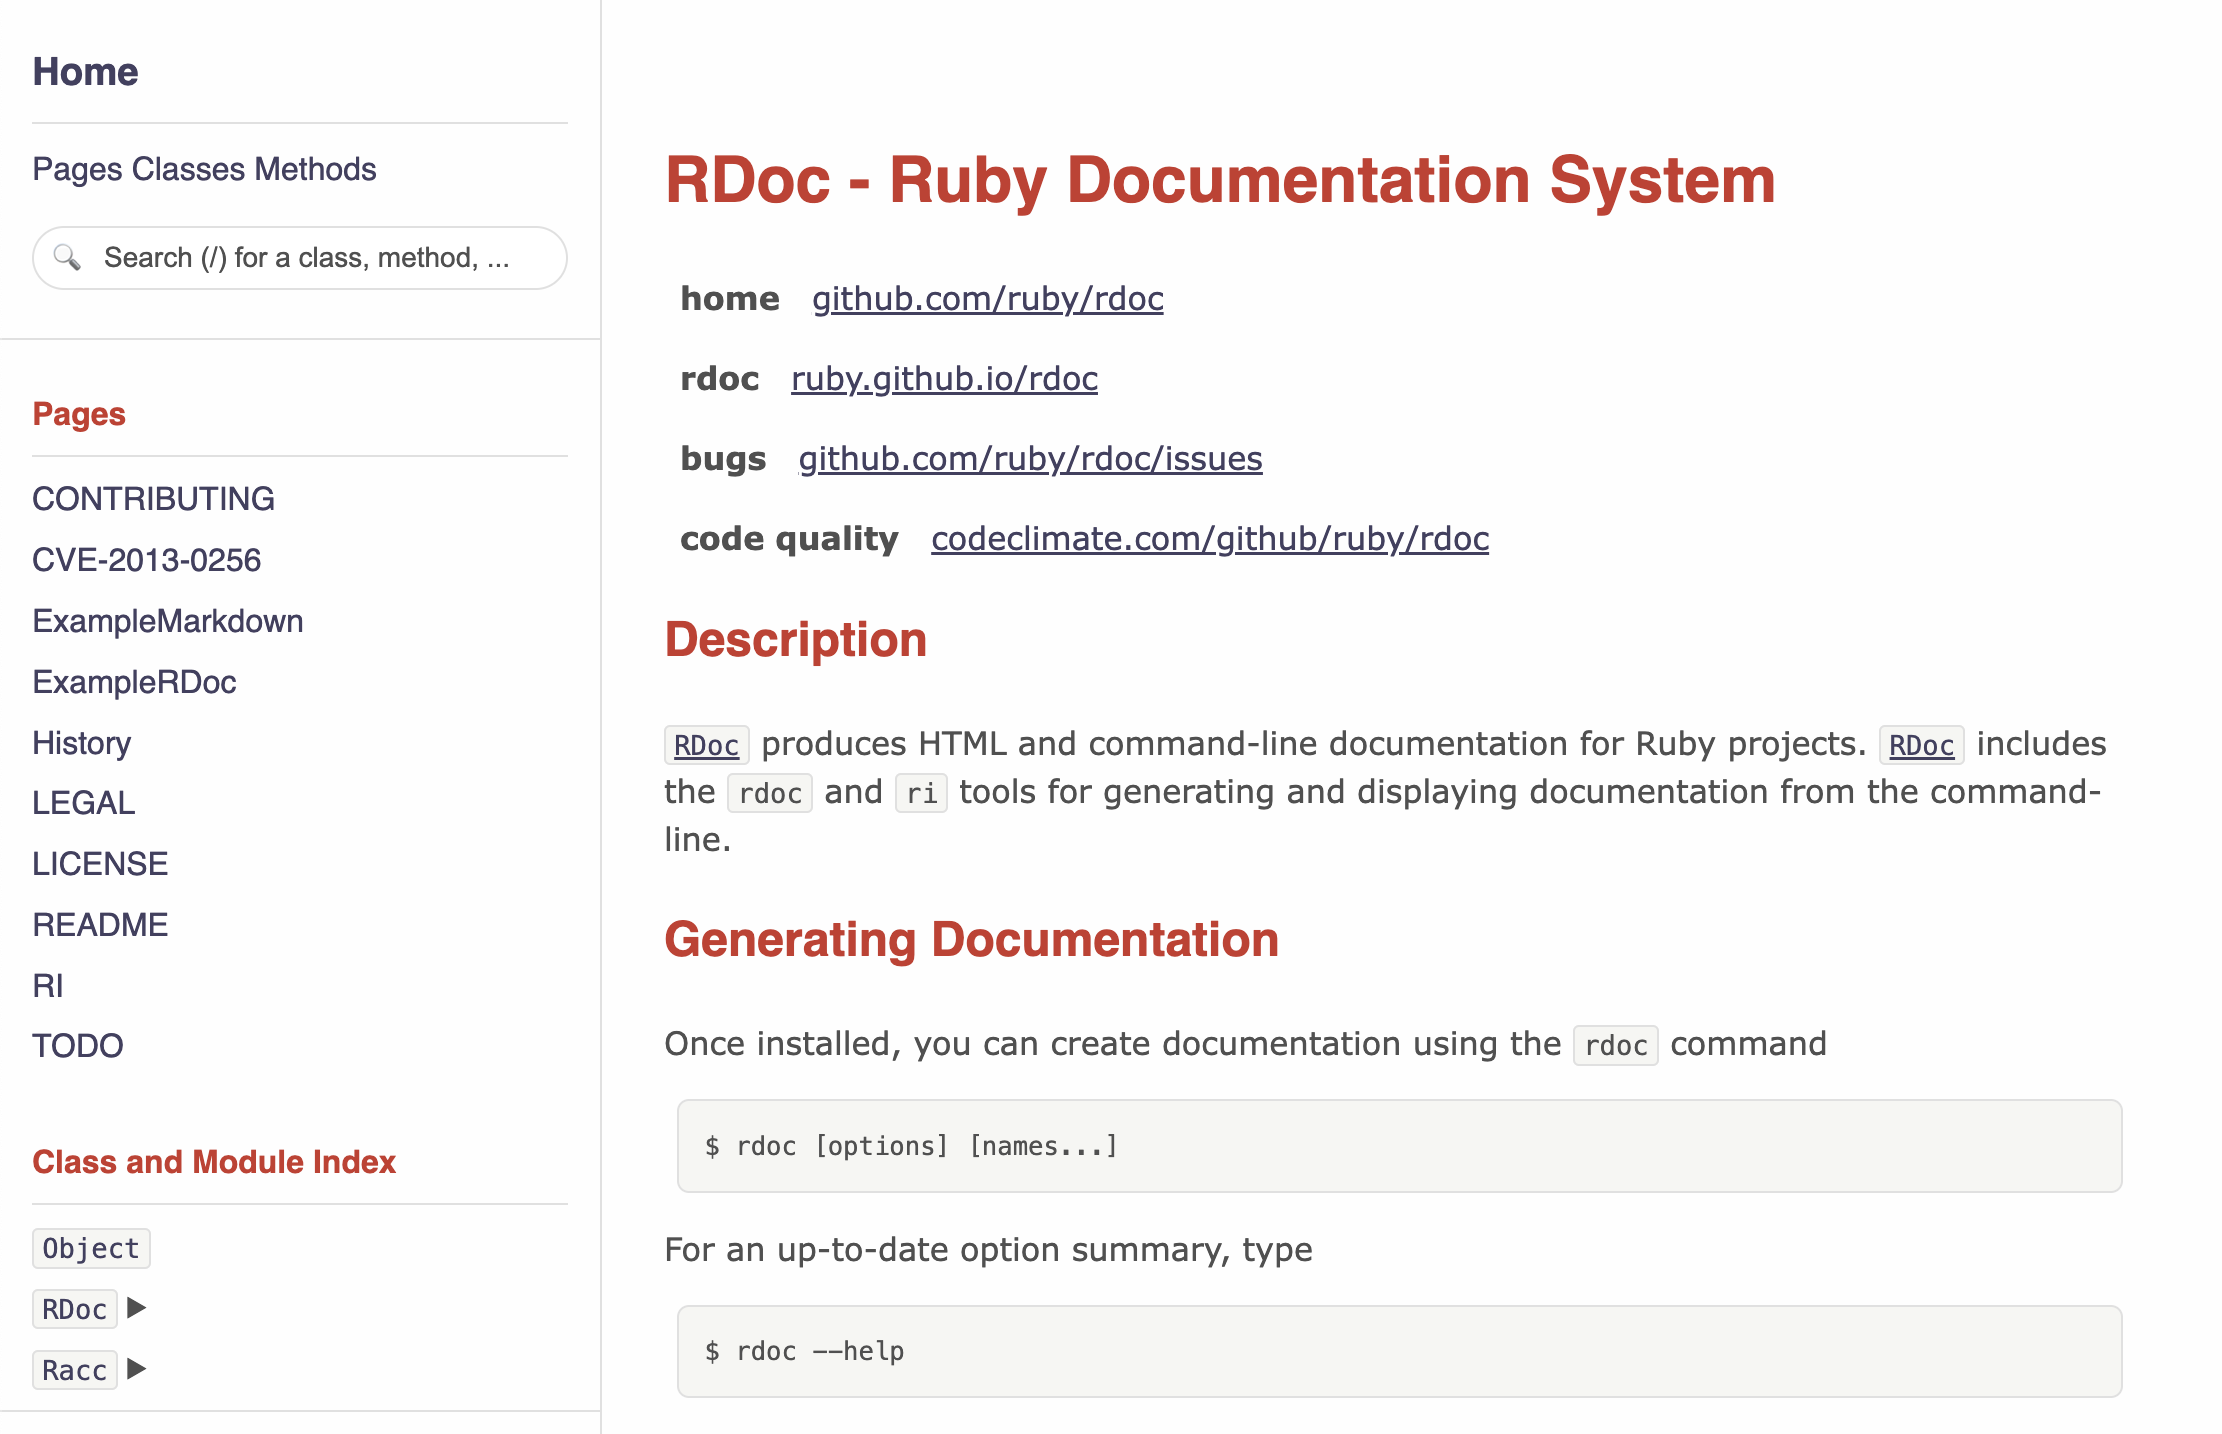The image size is (2222, 1434).
Task: Follow the codeclimate.com/github/ruby/rdoc link
Action: (1210, 539)
